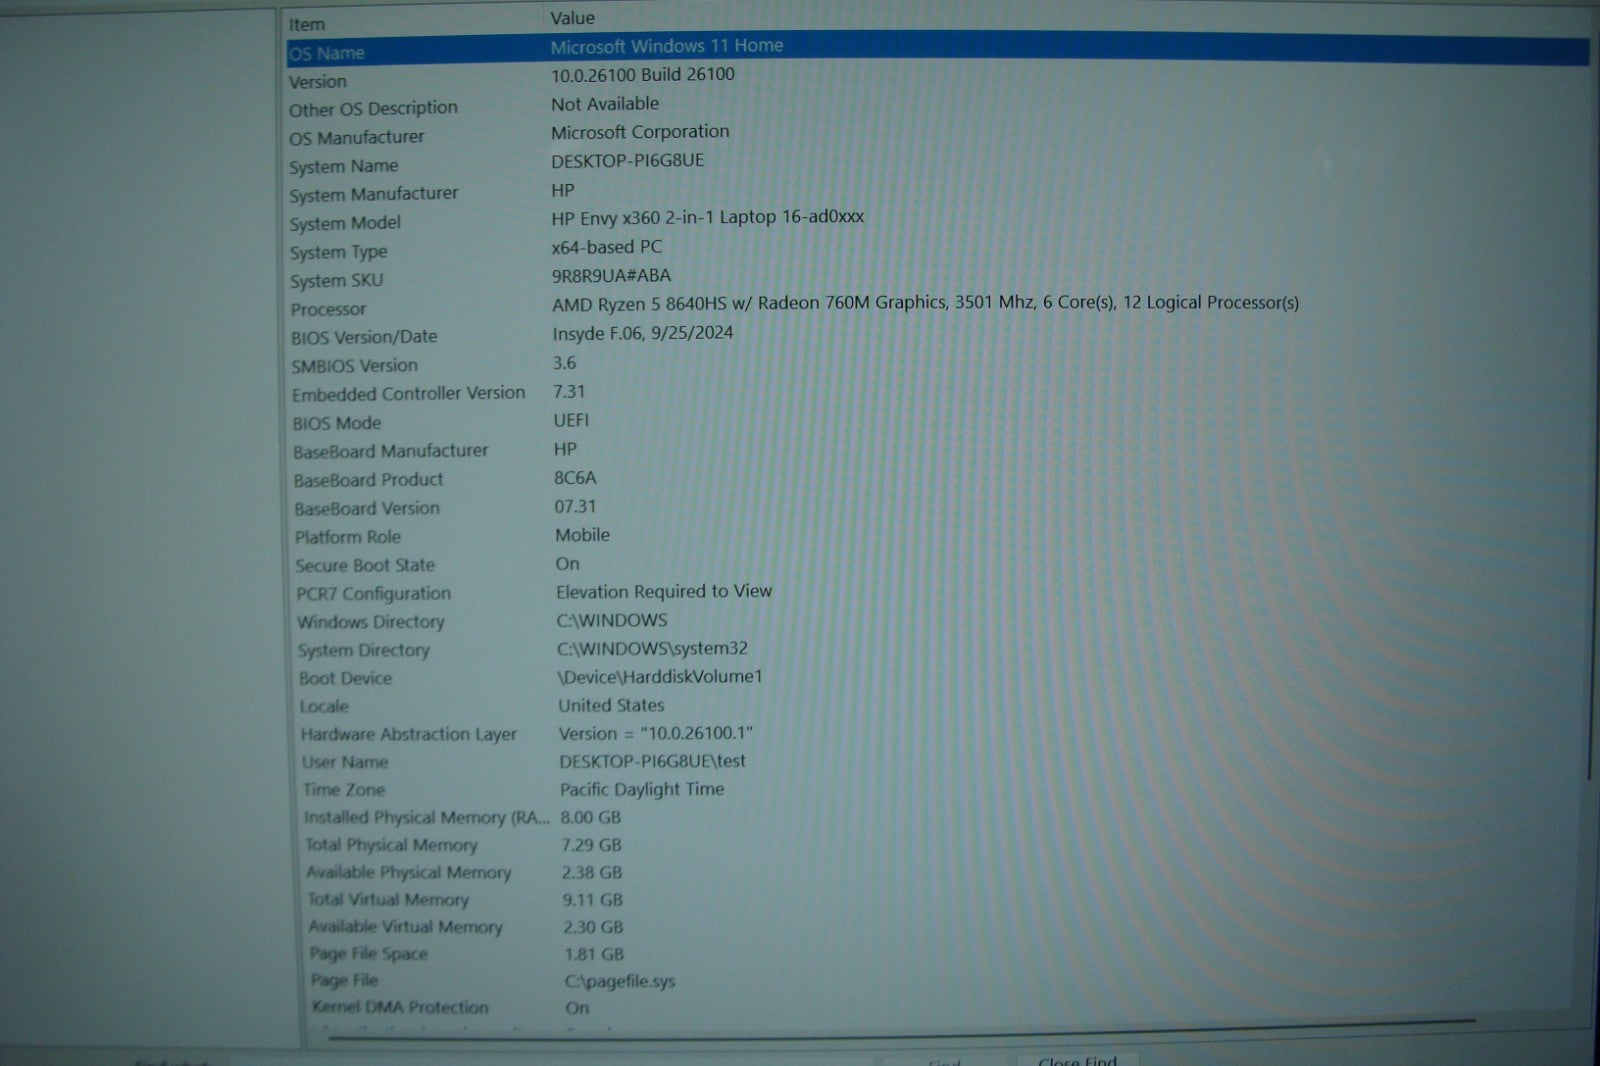
Task: Select the Secure Boot State row
Action: [x=365, y=566]
